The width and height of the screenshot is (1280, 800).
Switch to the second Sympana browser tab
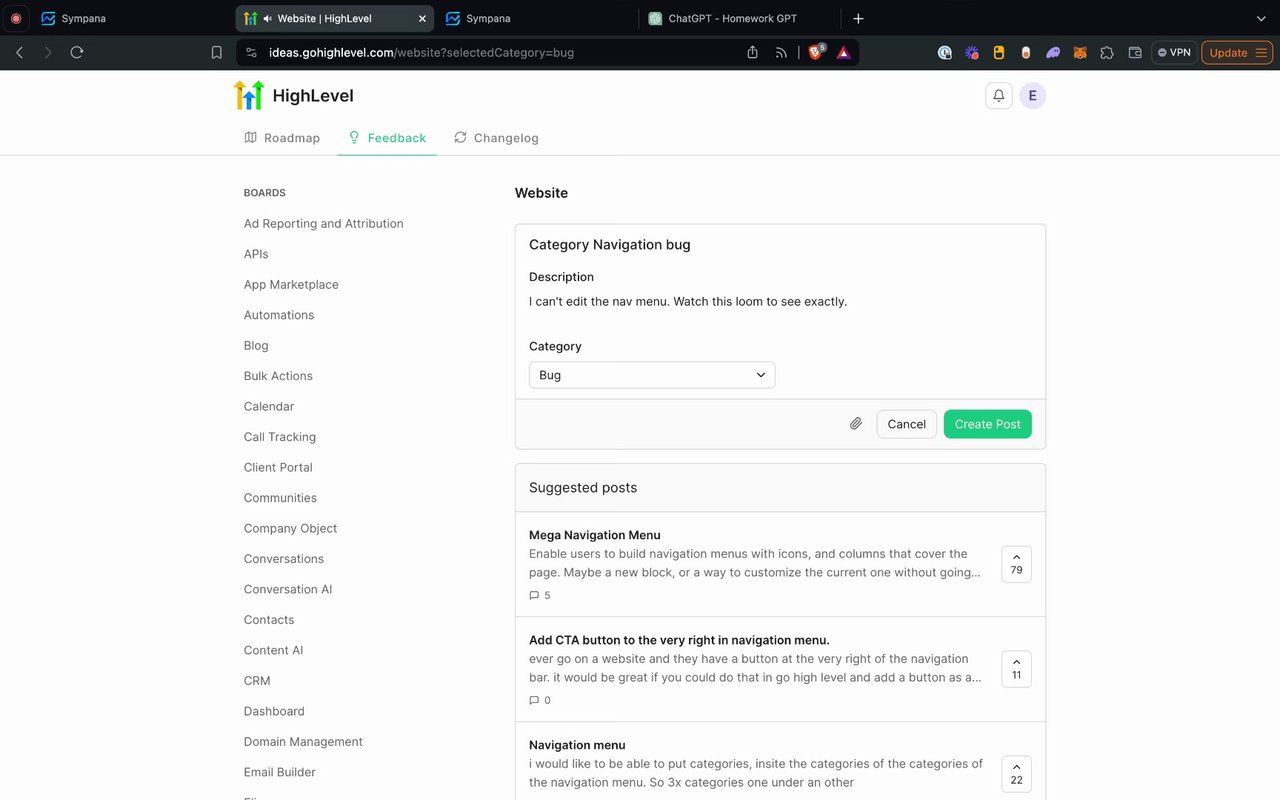click(535, 18)
